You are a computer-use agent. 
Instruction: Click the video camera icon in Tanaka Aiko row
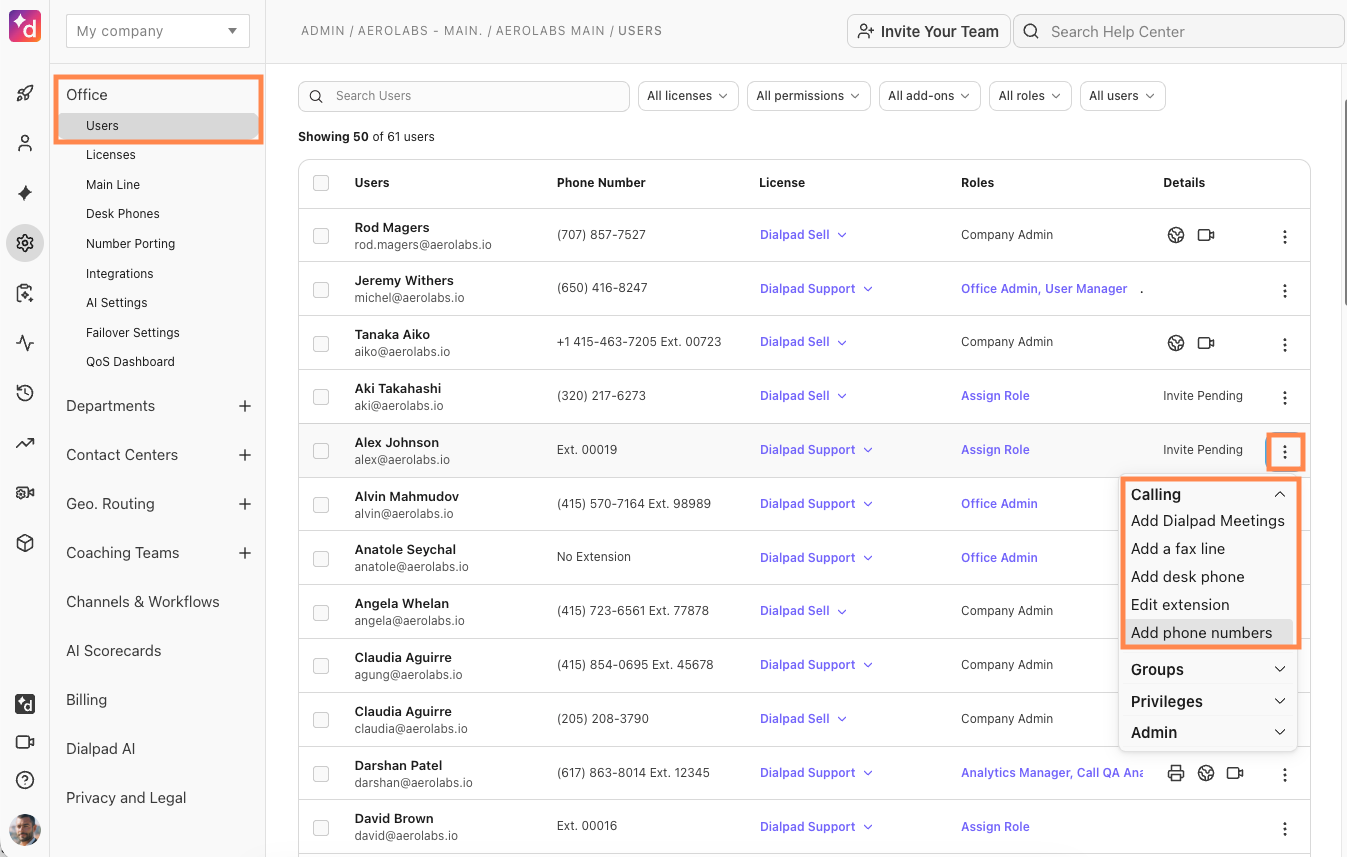[1206, 343]
